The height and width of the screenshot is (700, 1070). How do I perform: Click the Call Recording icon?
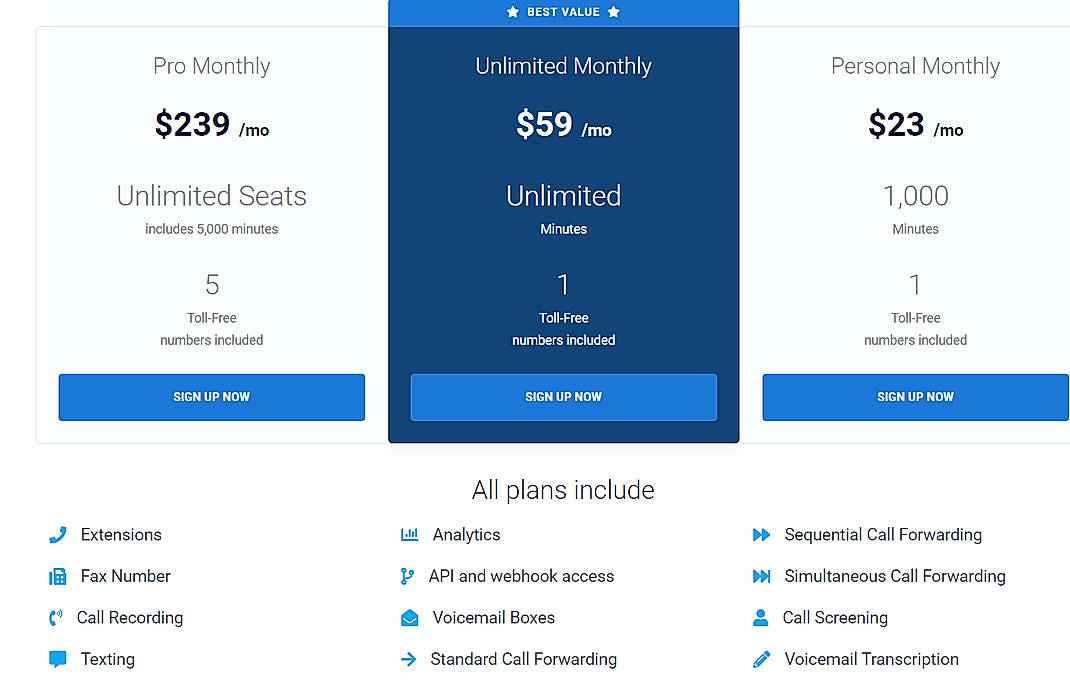pos(57,618)
